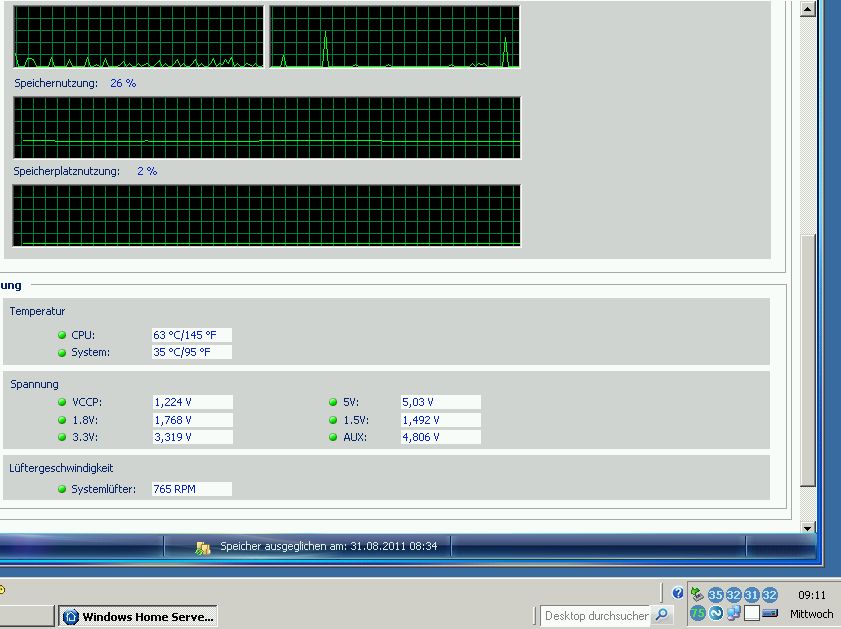This screenshot has width=841, height=629.
Task: Click the storage balanced status icon
Action: click(x=203, y=547)
